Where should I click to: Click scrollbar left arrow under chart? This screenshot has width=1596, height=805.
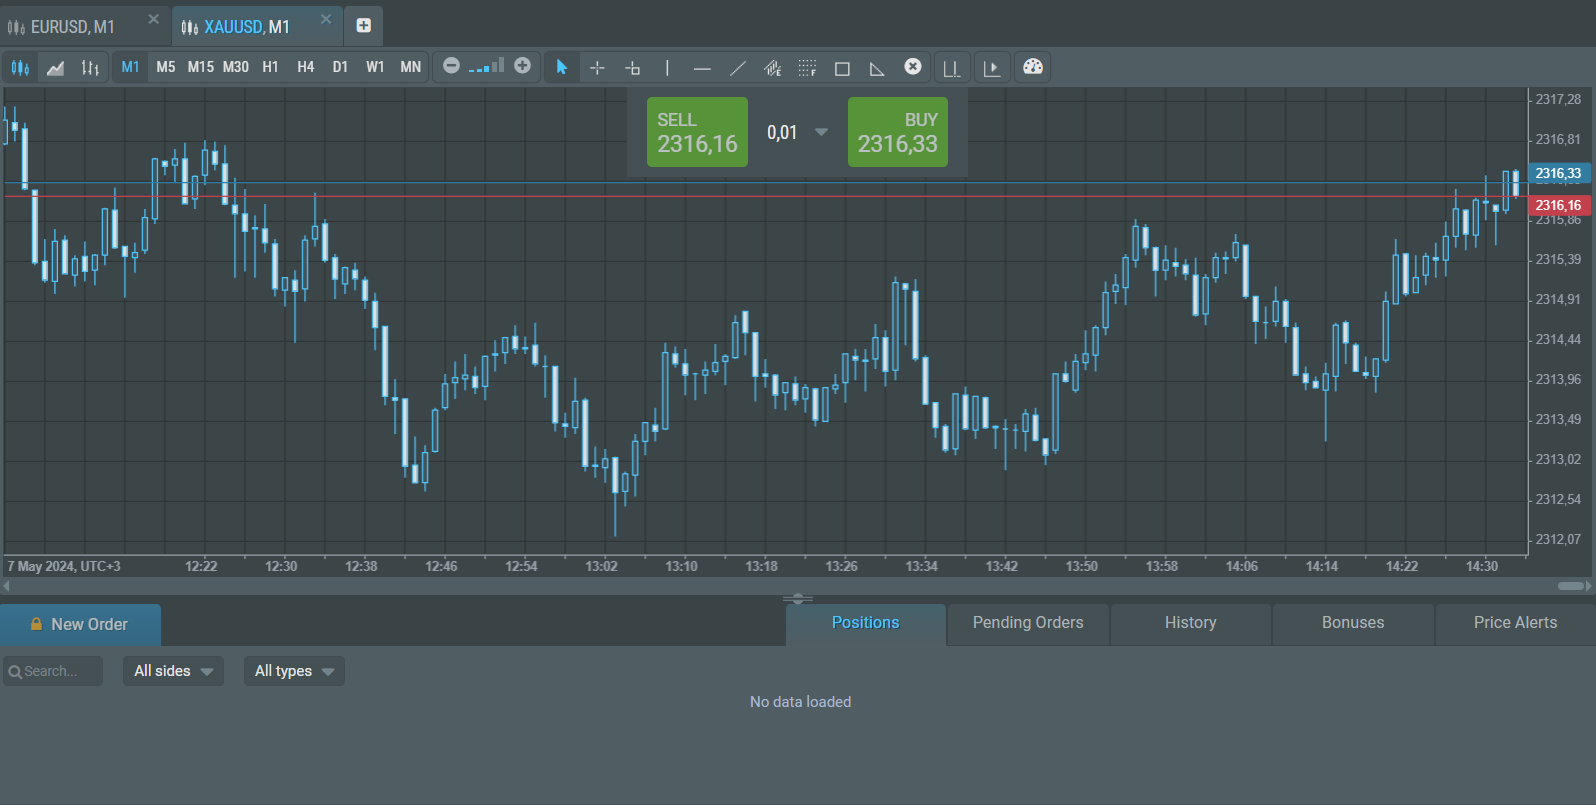(6, 586)
